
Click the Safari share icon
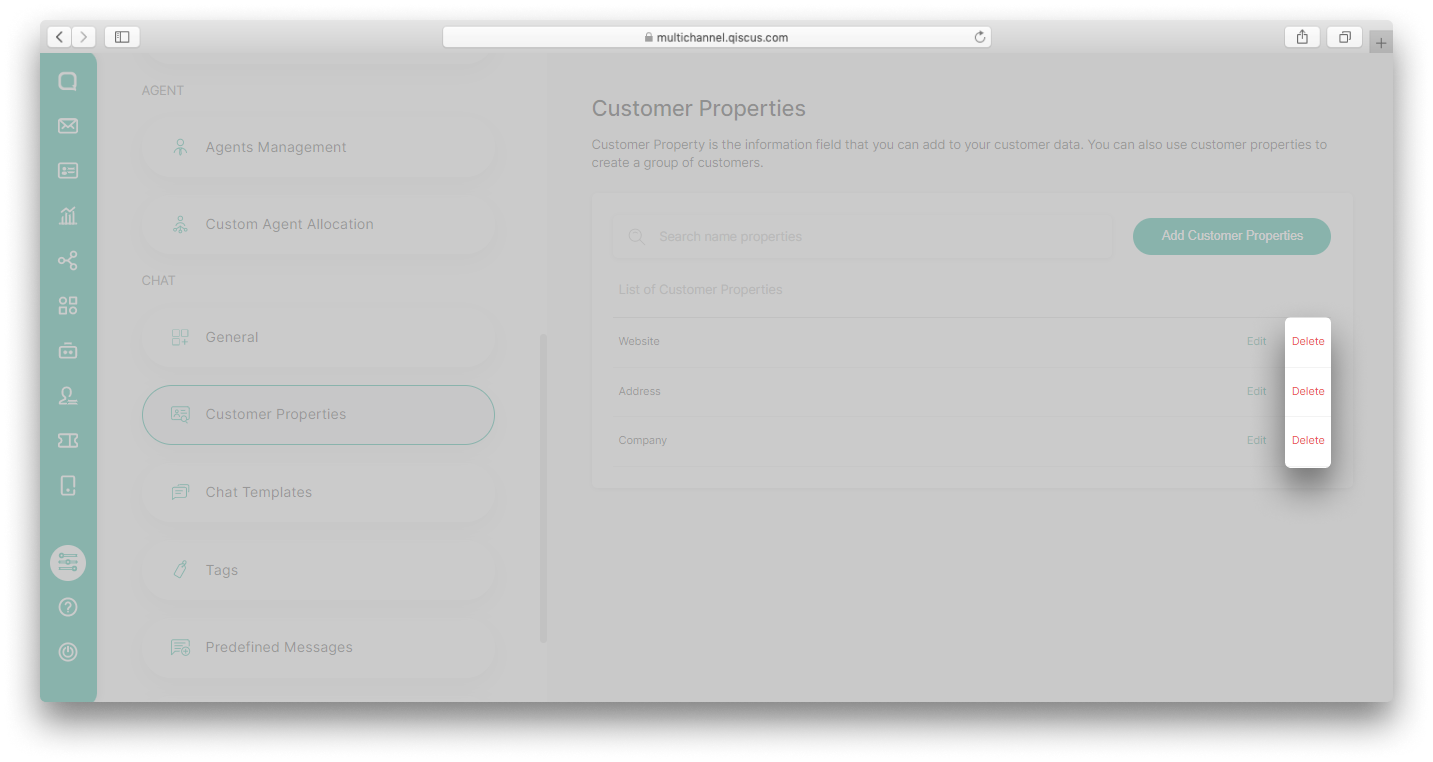coord(1302,37)
